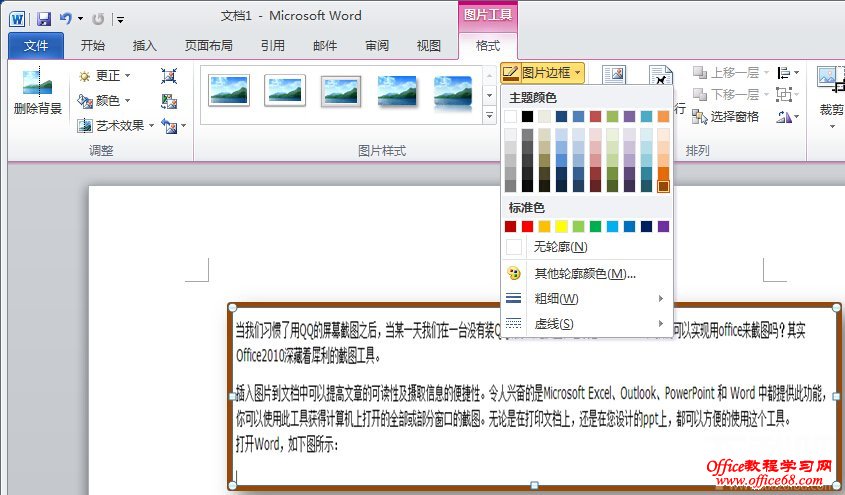
Task: Click 其他轮廓颜色 (More Outline Colors)
Action: pyautogui.click(x=585, y=274)
